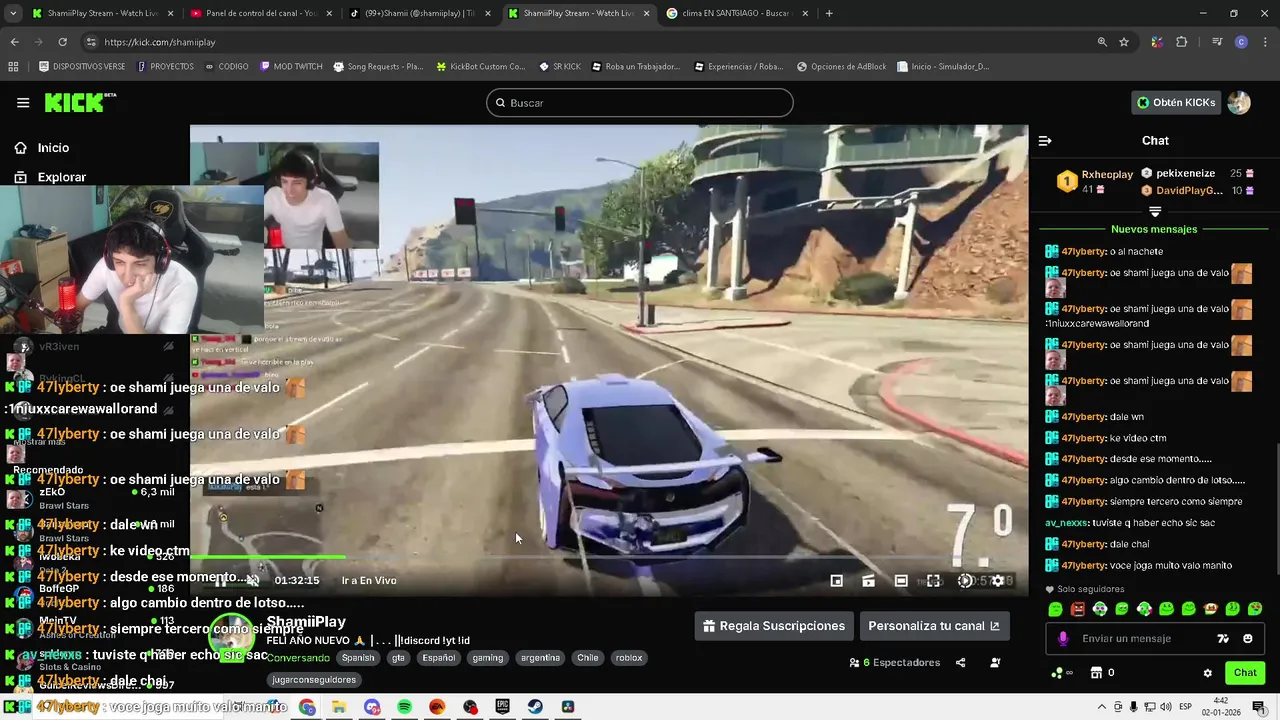Expand the chat leaderboard chevron
This screenshot has width=1280, height=720.
pos(1155,211)
